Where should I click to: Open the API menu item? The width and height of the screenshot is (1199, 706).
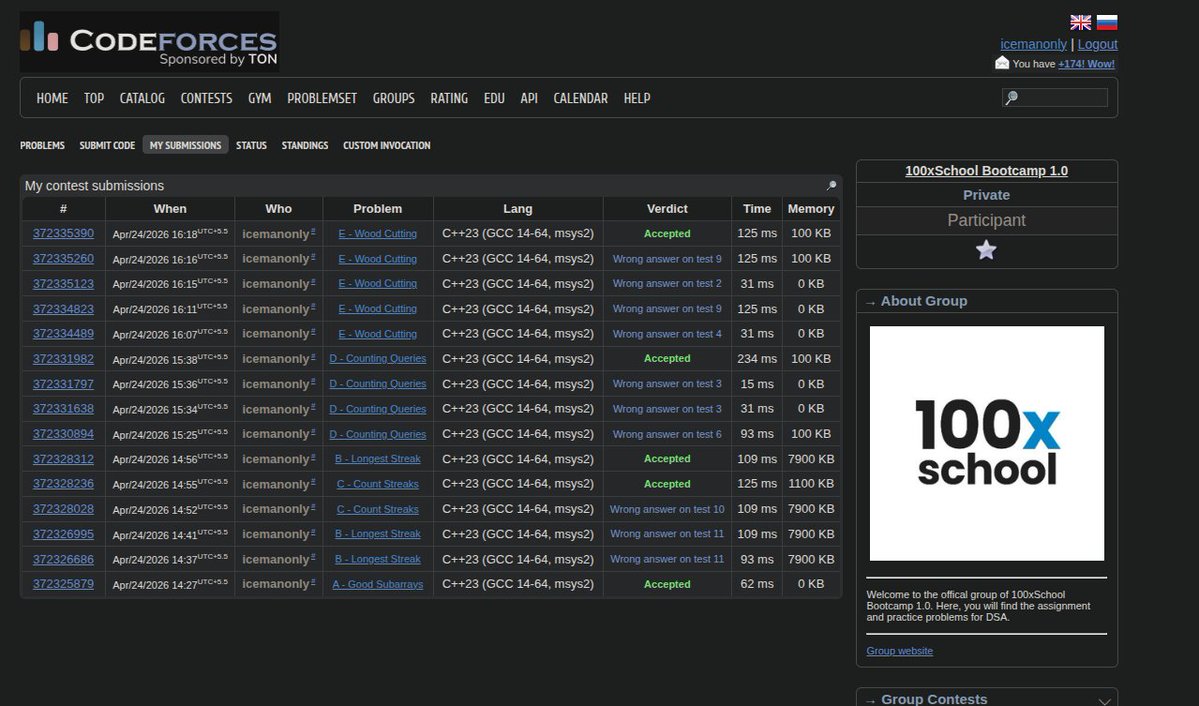tap(529, 98)
